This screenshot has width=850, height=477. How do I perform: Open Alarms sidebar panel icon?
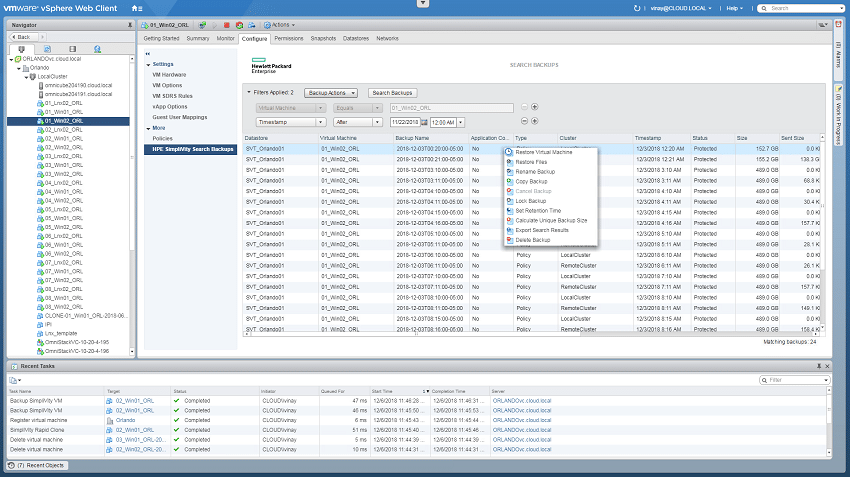click(x=838, y=24)
